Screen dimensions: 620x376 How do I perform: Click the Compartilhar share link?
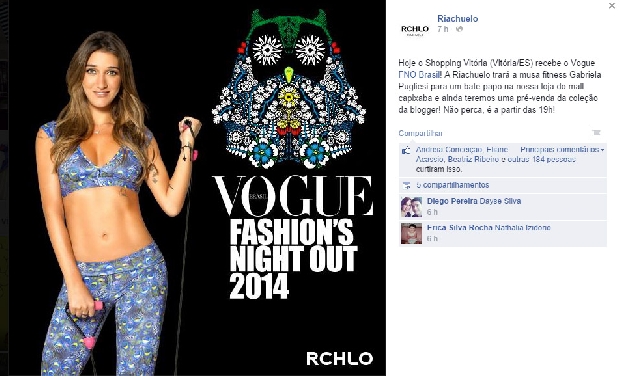[x=420, y=133]
